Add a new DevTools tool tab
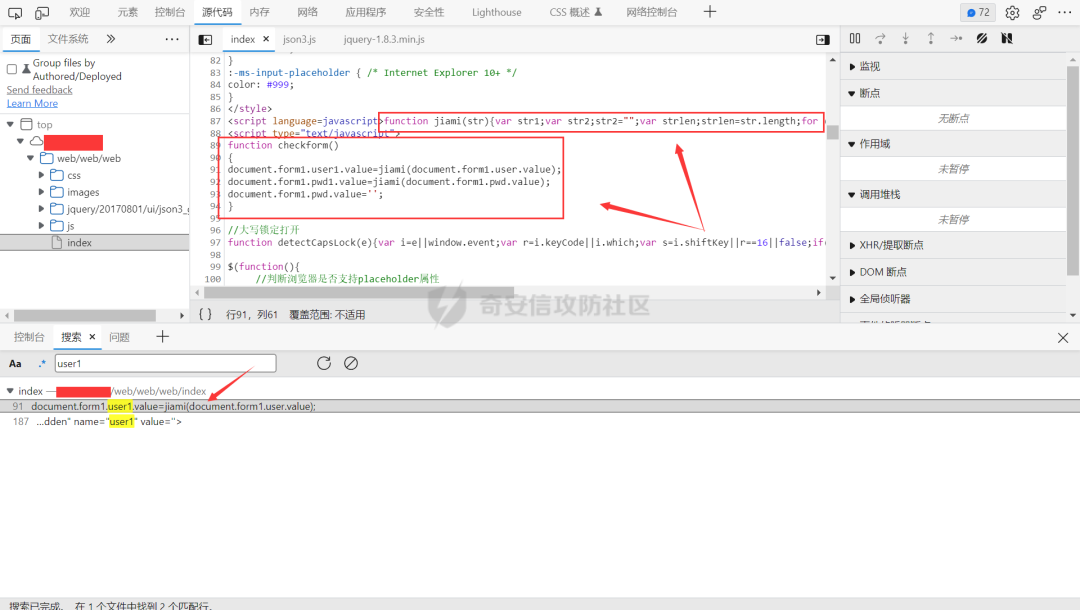Screen dimensions: 1080x610 click(x=709, y=12)
